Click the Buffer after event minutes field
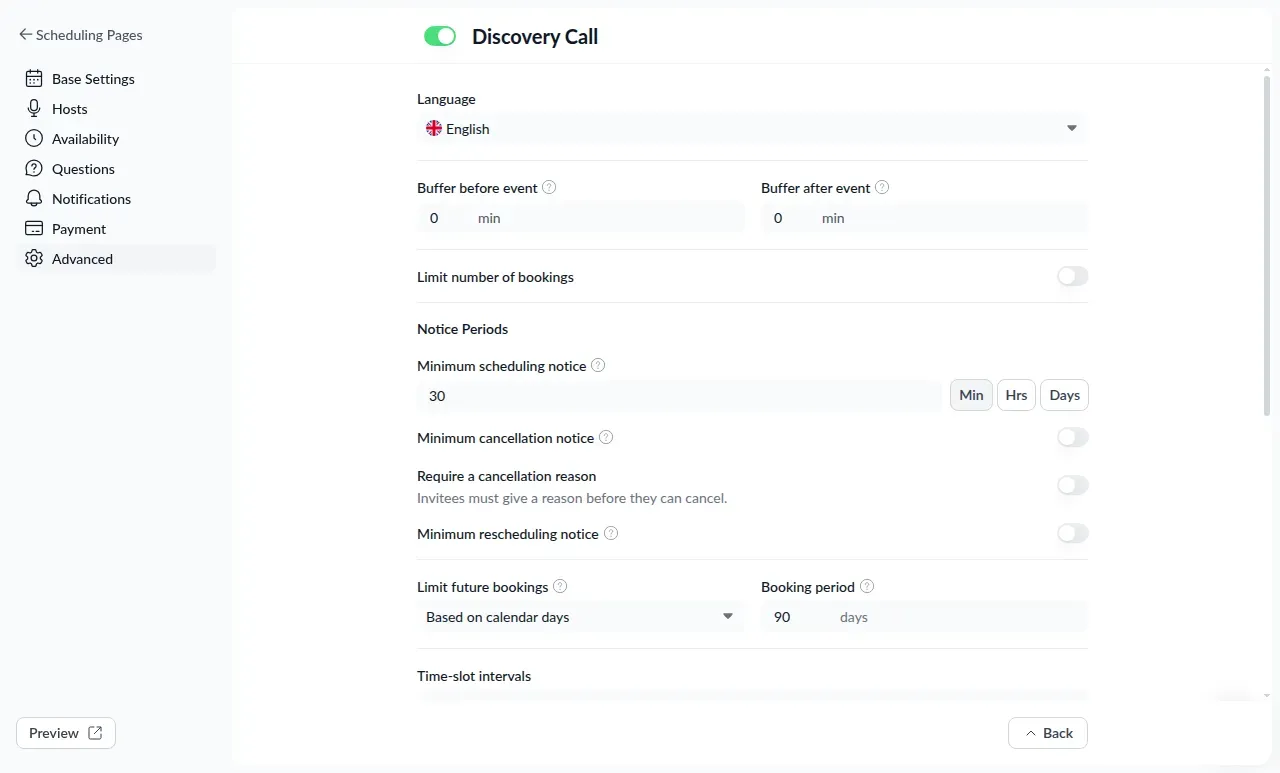The height and width of the screenshot is (773, 1280). point(924,218)
